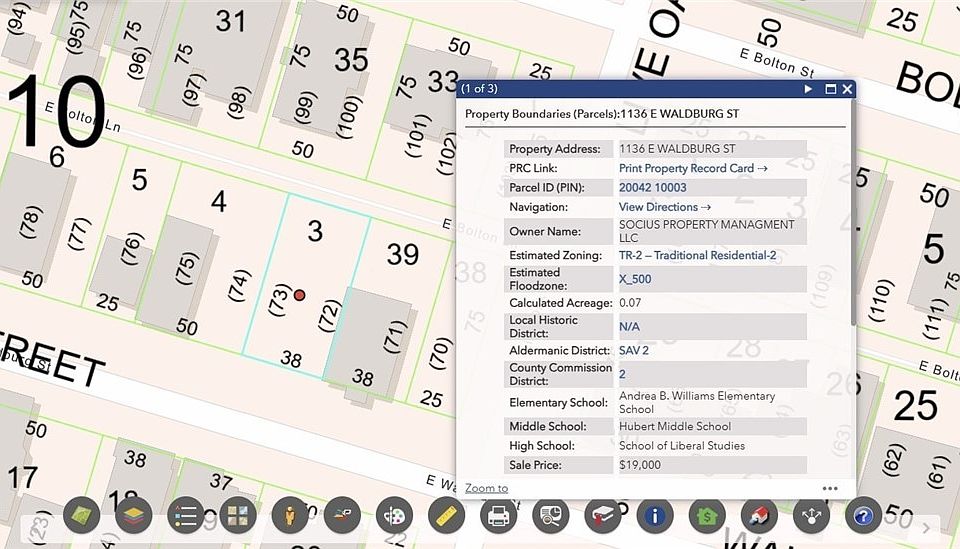The height and width of the screenshot is (549, 960).
Task: Open the red bookmark book icon
Action: (x=603, y=515)
